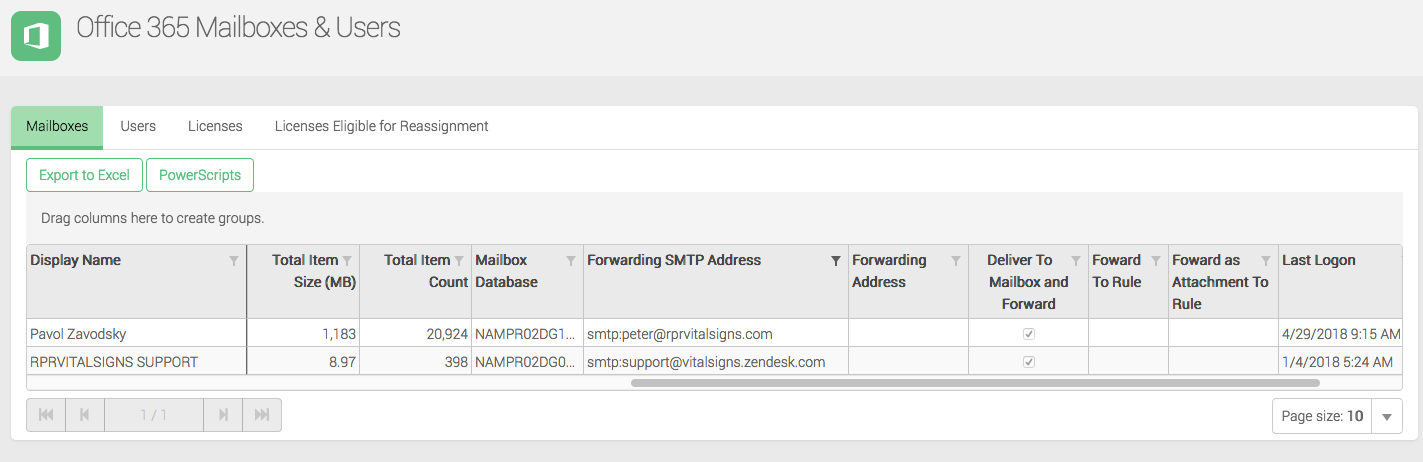Open filter for Total Item Size column
This screenshot has height=462, width=1423.
tap(347, 261)
